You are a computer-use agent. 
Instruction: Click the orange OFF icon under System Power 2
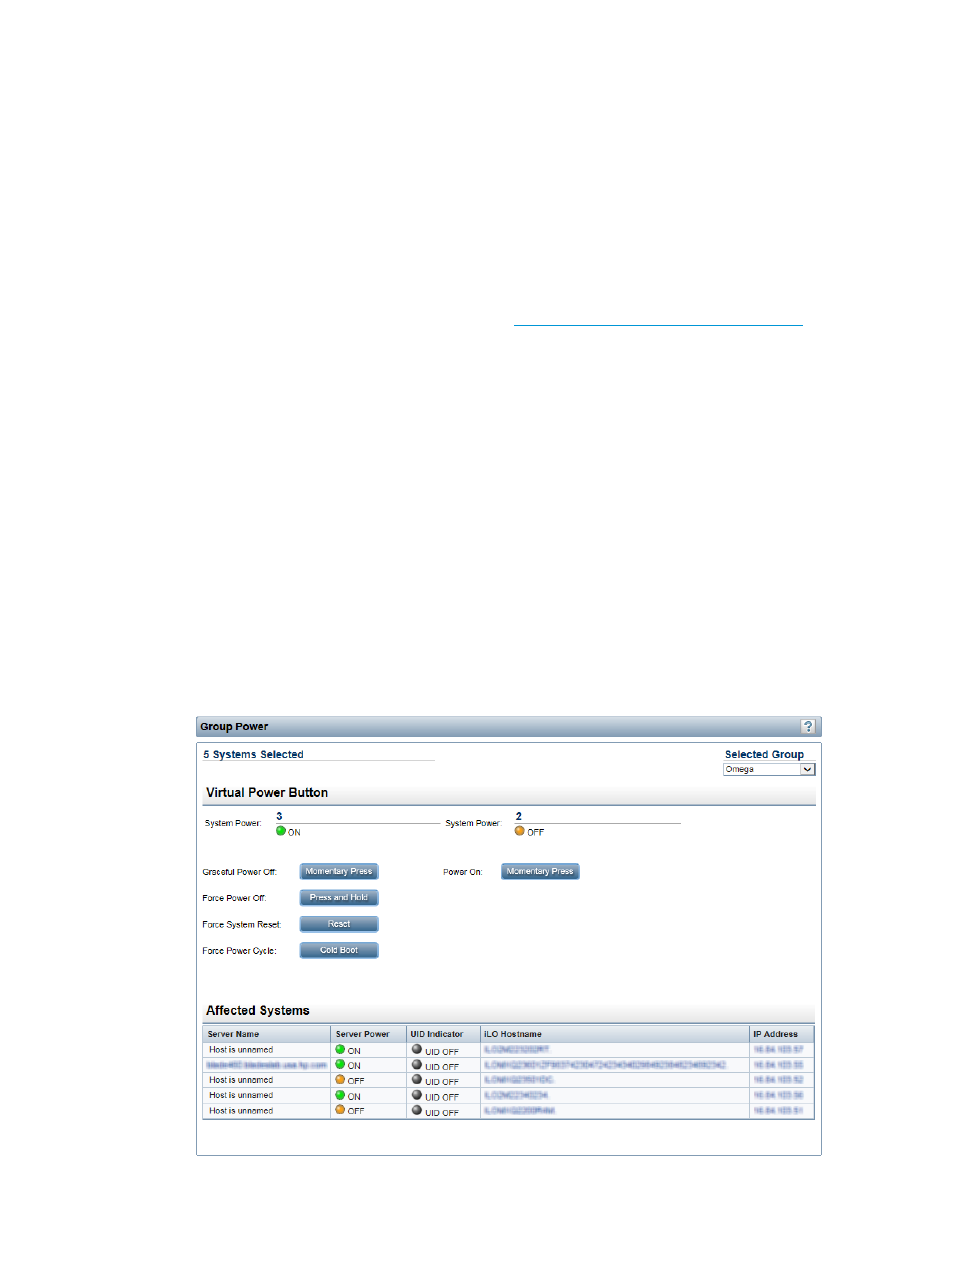pos(520,831)
